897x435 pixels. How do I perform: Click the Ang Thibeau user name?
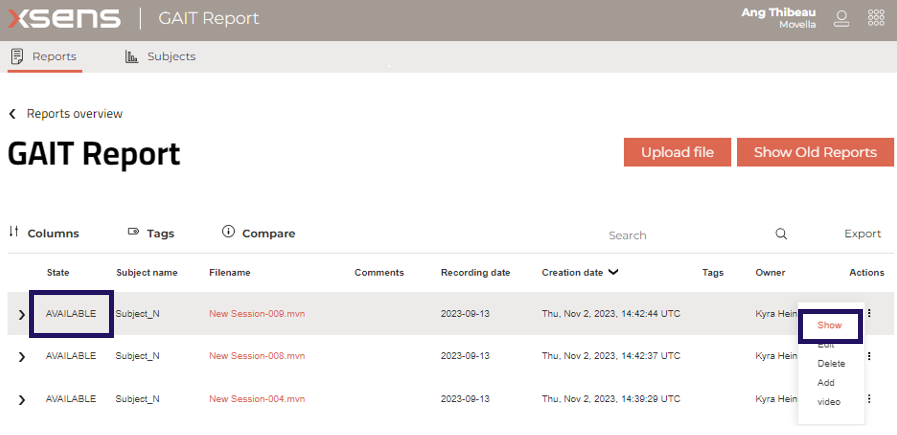779,13
